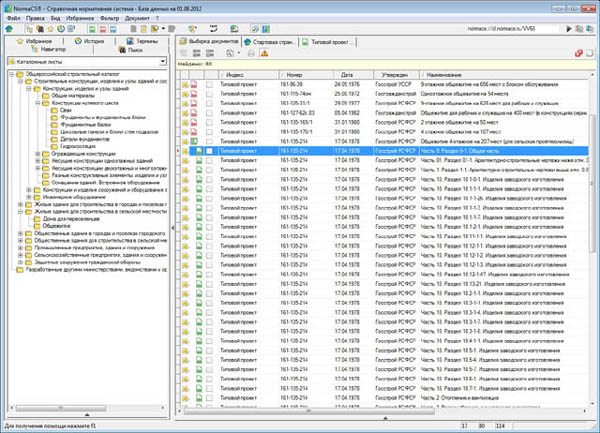This screenshot has height=433, width=600.
Task: Open the dropdown arrow beside the toolbar document icon
Action: (x=163, y=29)
